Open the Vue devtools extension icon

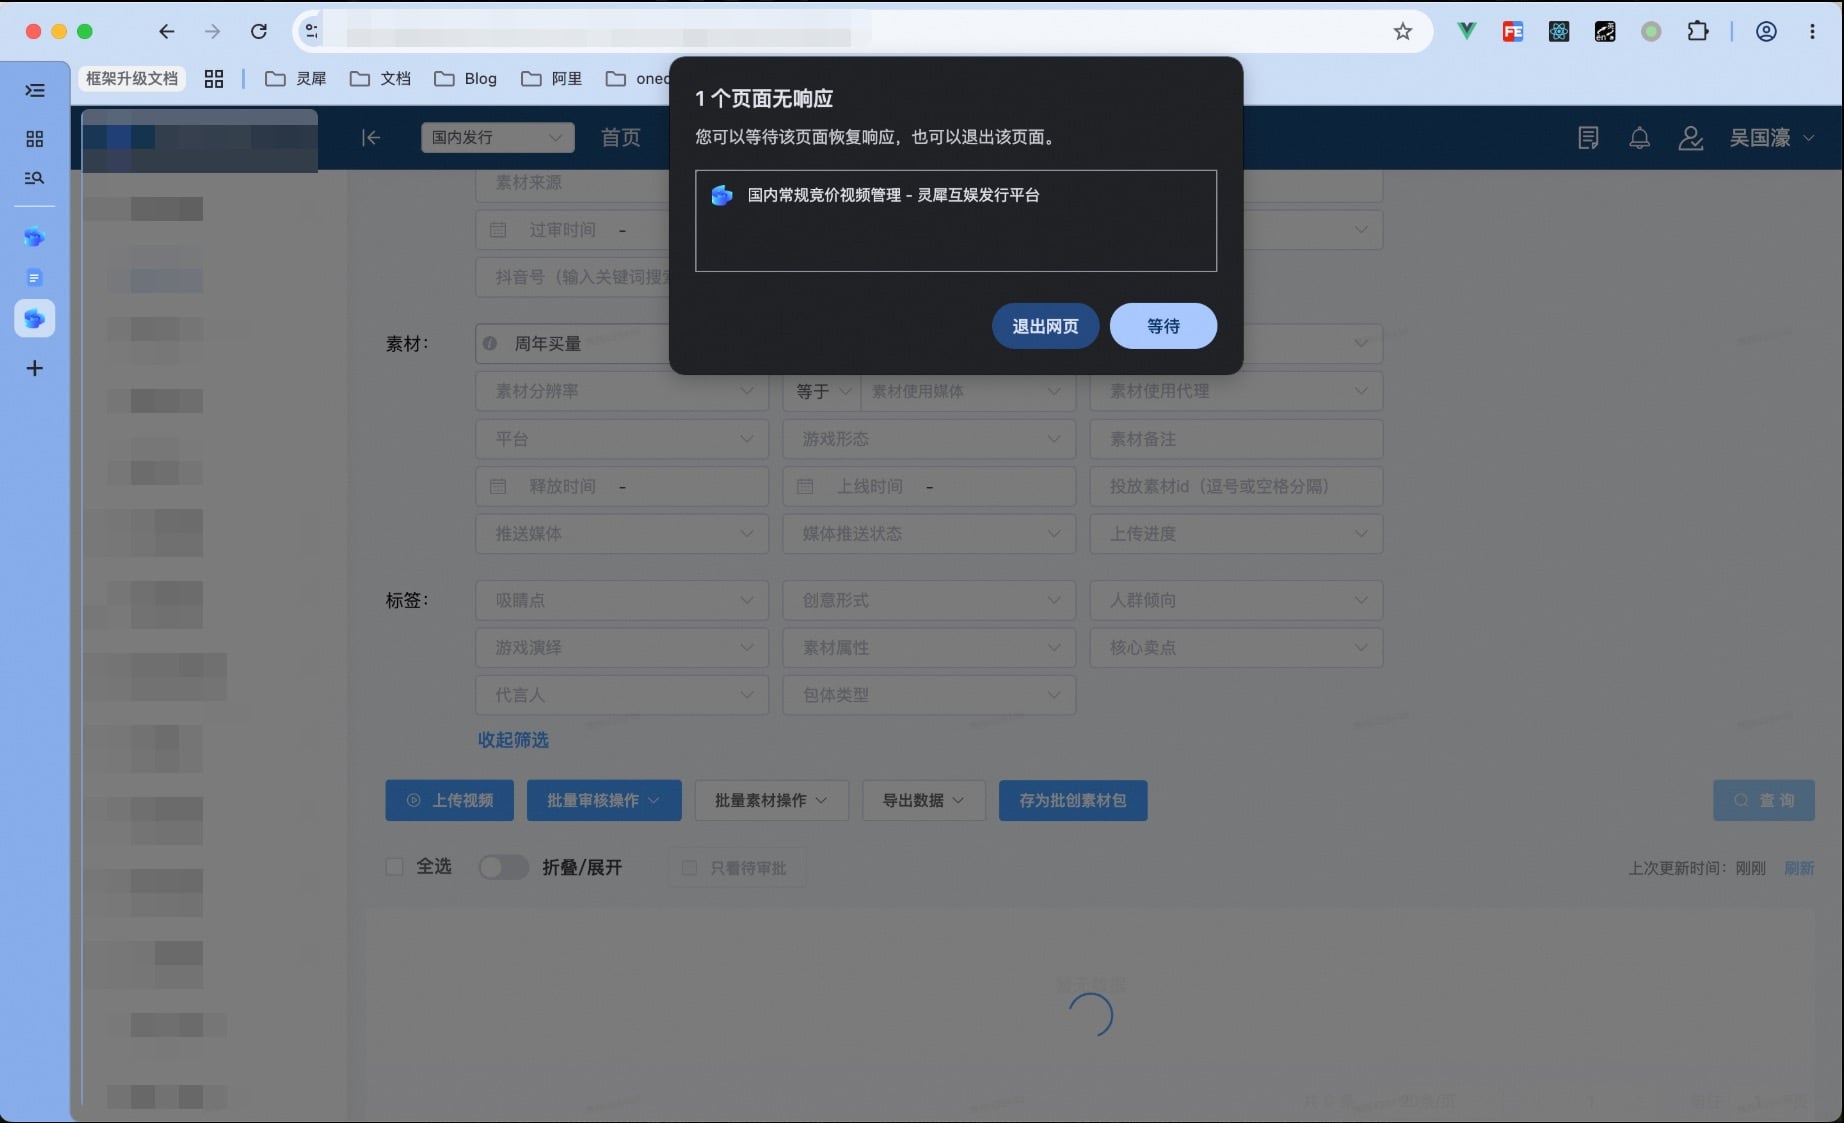(1466, 32)
